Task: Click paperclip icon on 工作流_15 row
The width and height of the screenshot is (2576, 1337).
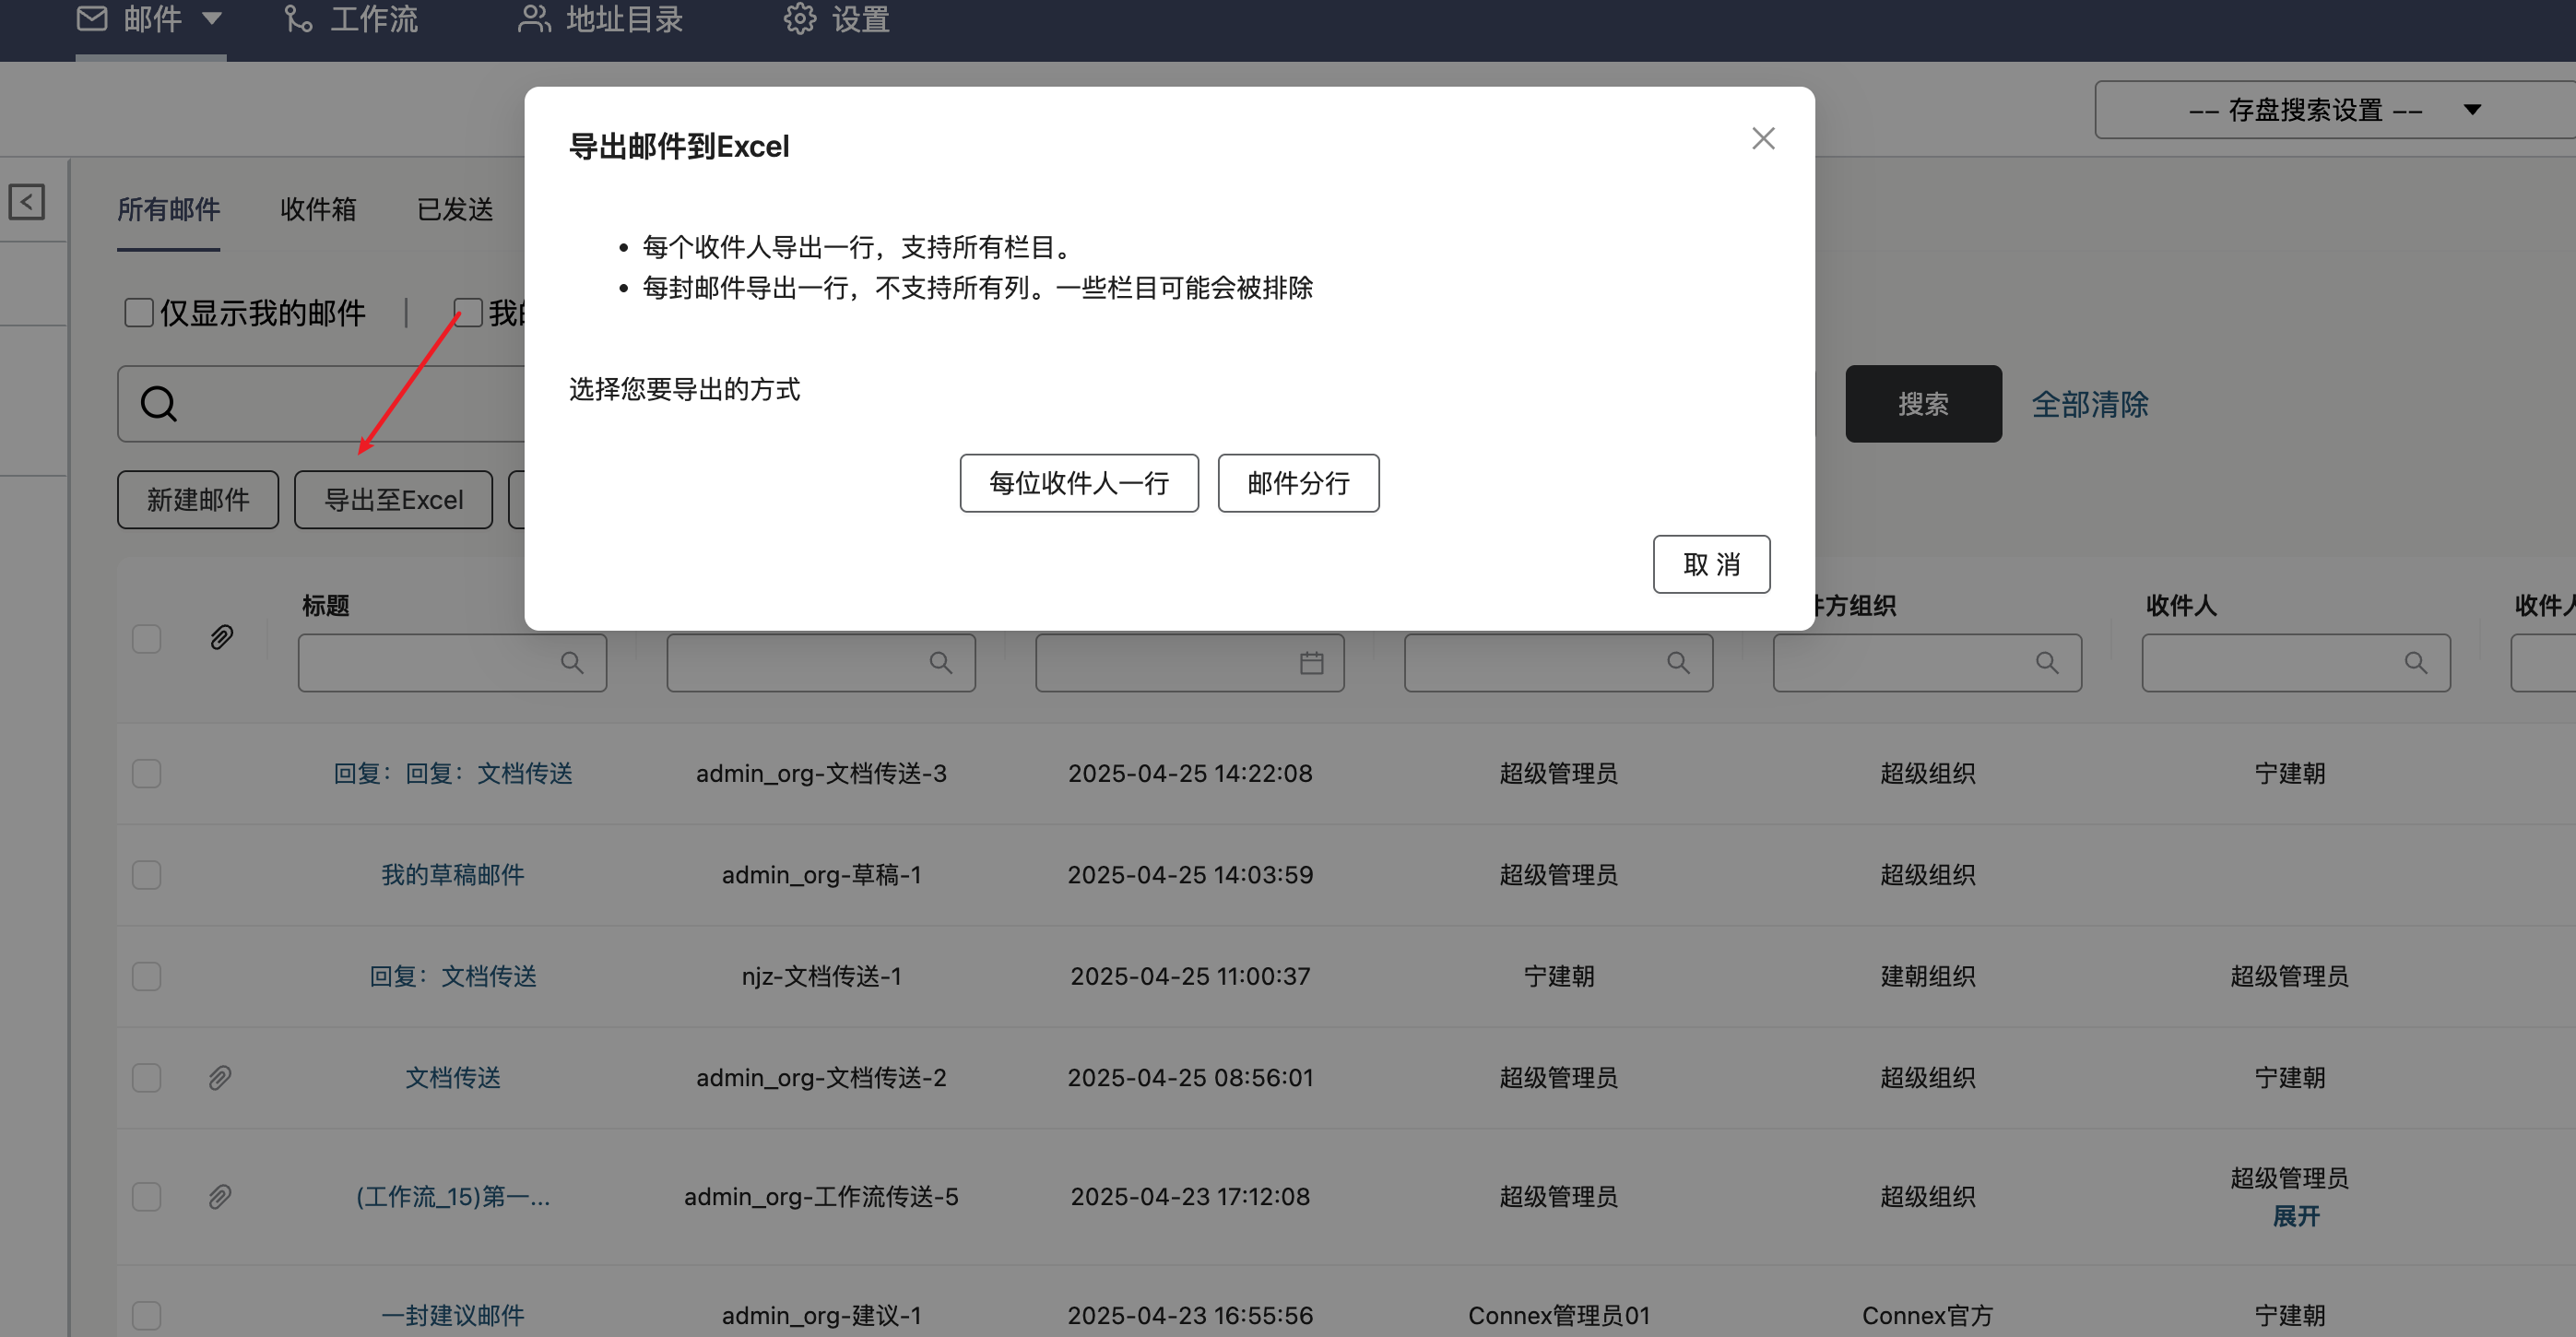Action: coord(220,1196)
